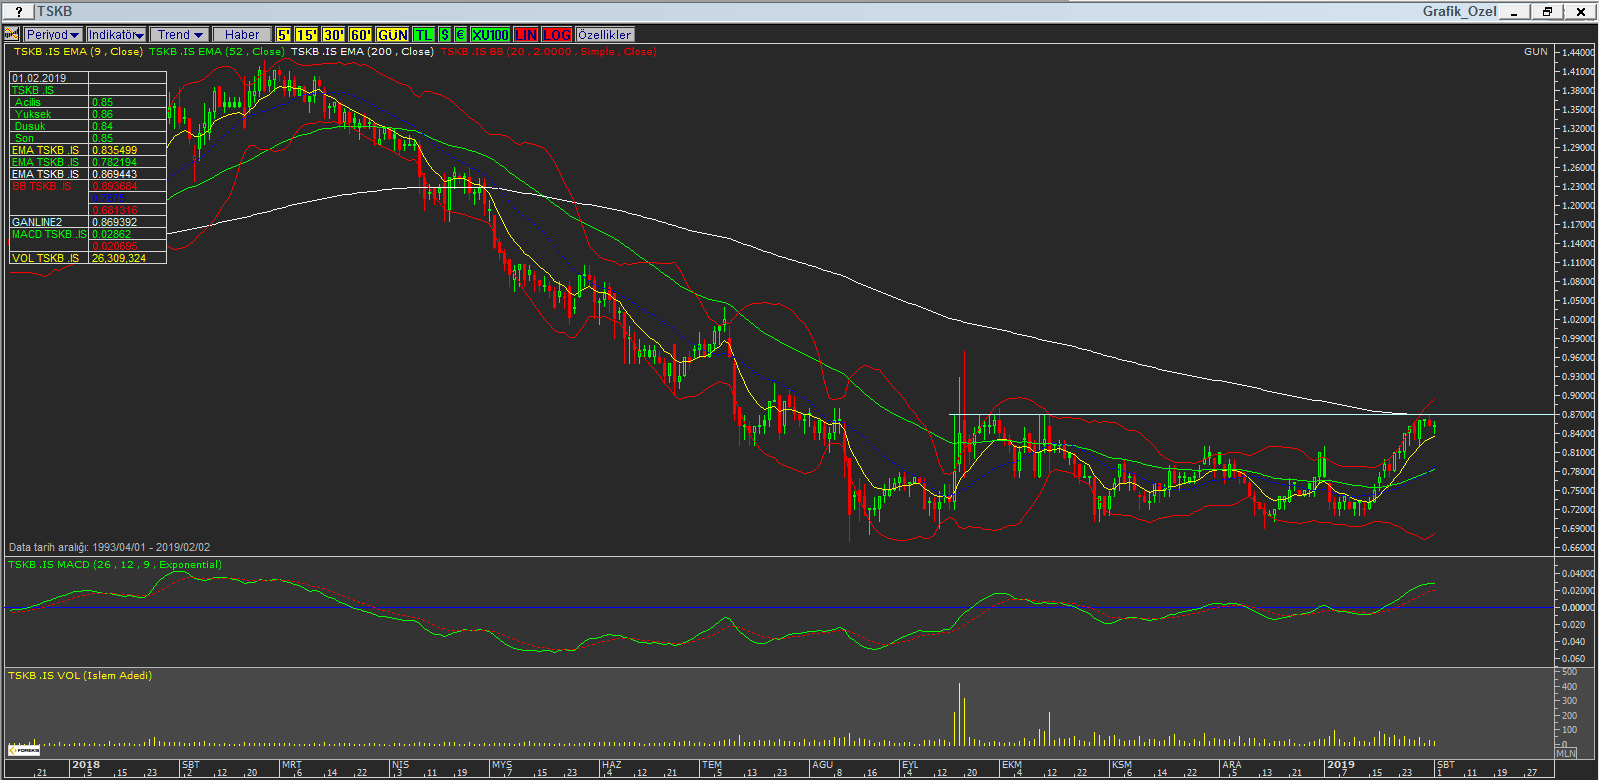This screenshot has width=1599, height=780.
Task: Switch to the 60' minute period
Action: click(361, 34)
